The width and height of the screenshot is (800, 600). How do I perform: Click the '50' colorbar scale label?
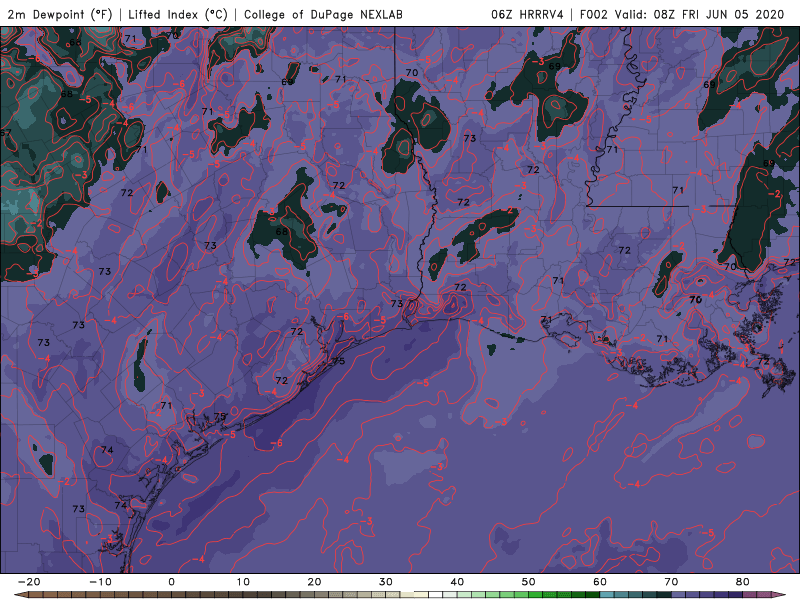(529, 582)
